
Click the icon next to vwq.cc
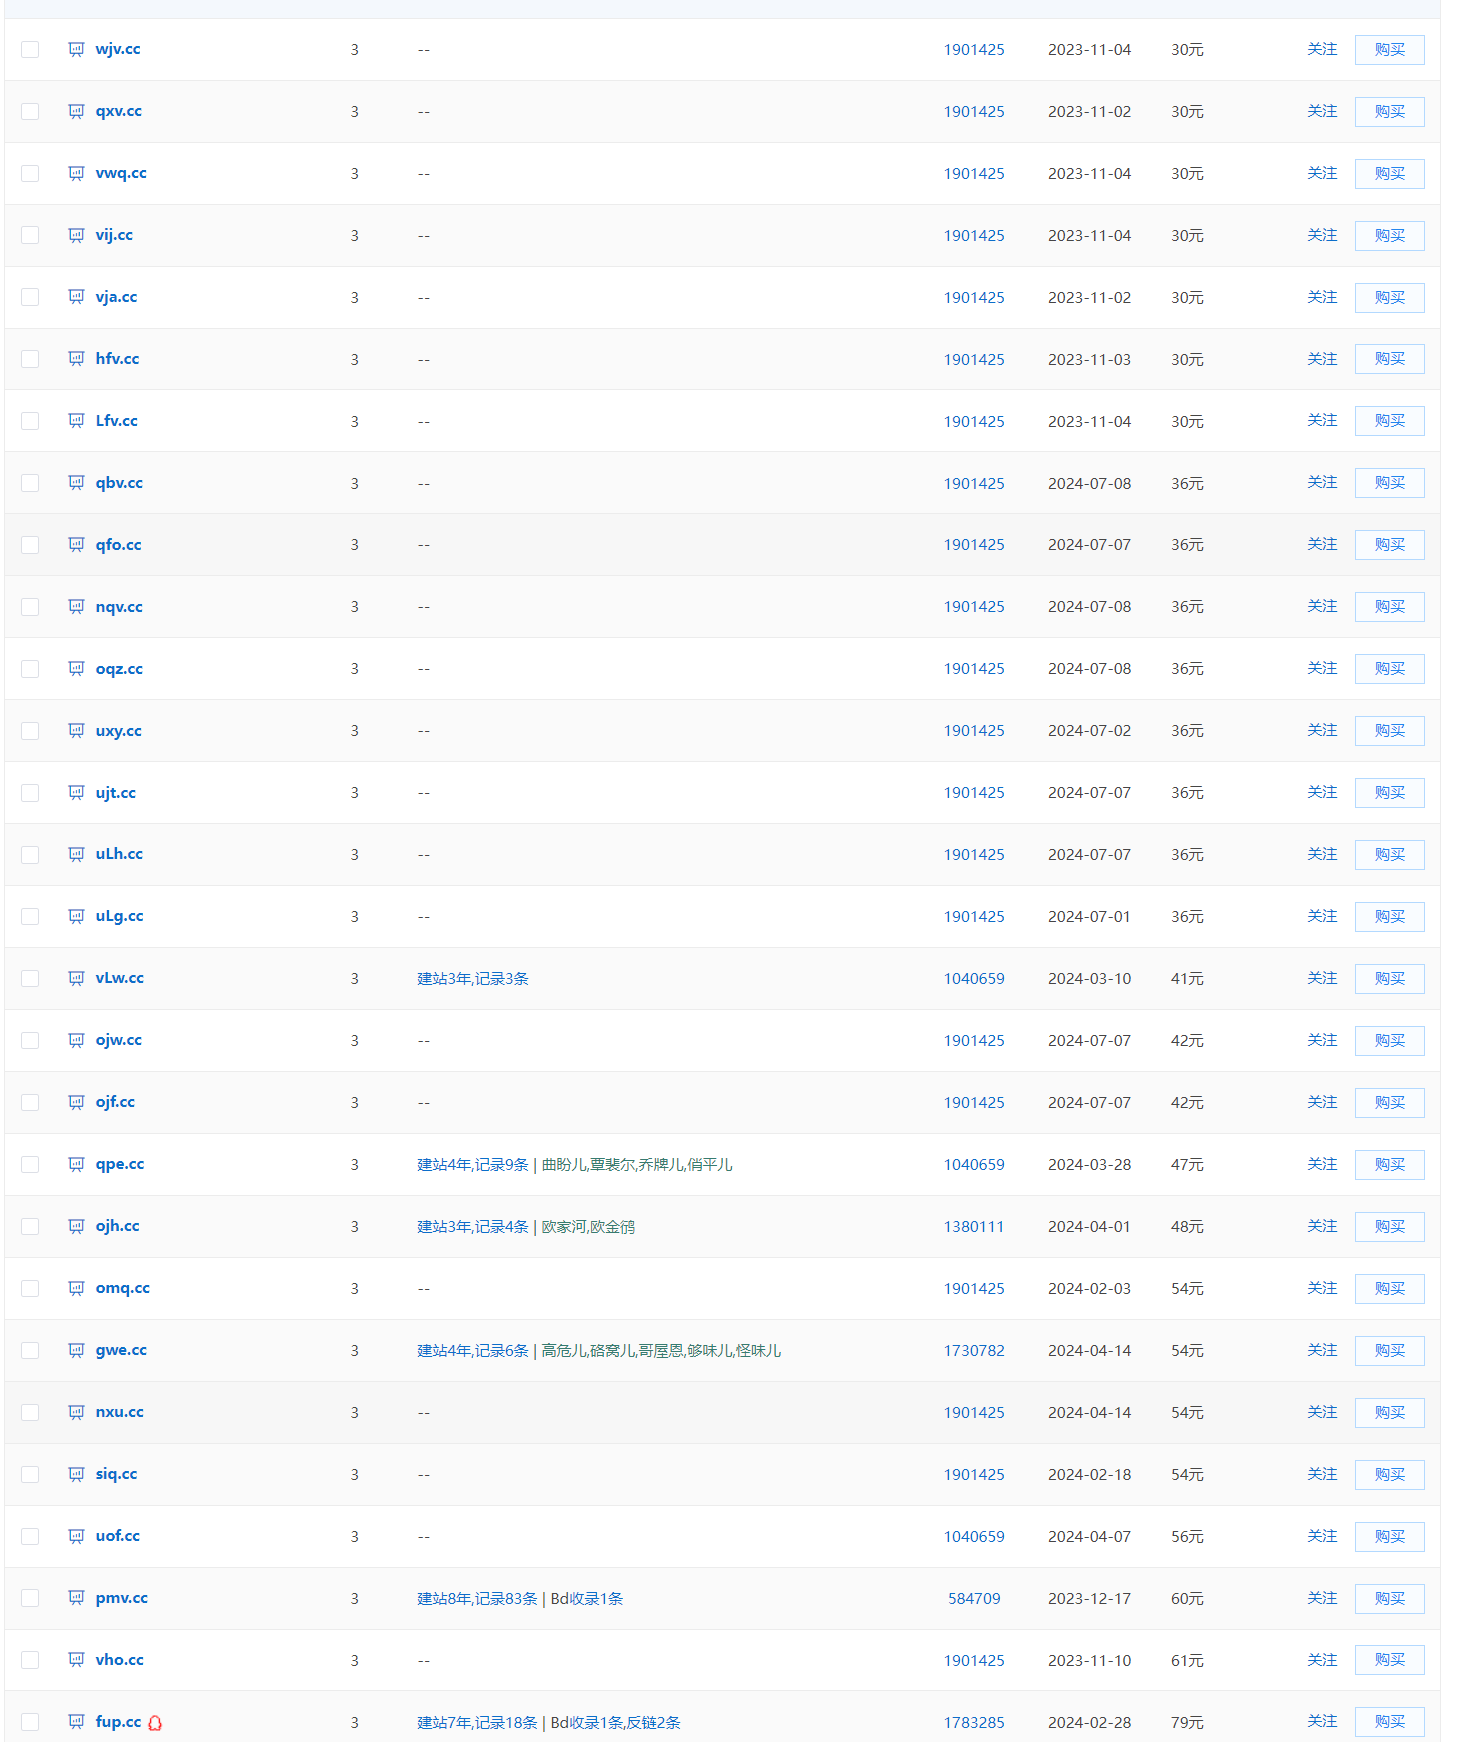(76, 173)
